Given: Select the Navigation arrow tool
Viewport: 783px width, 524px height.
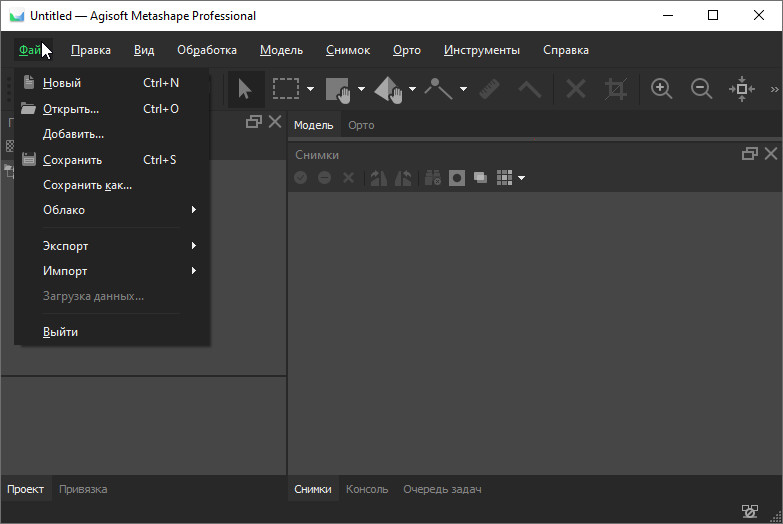Looking at the screenshot, I should coord(245,89).
